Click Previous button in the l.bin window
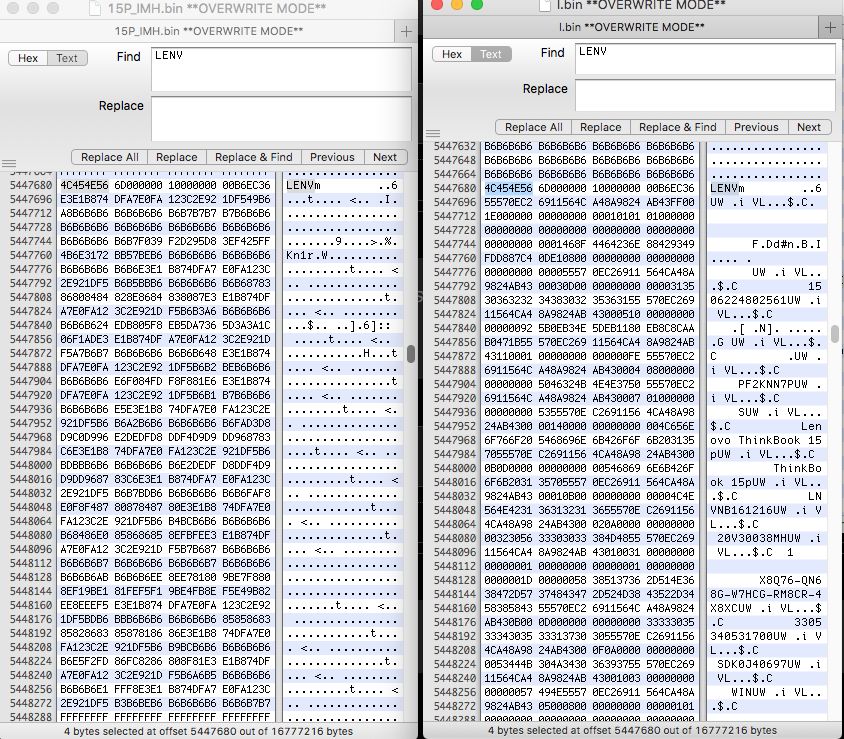This screenshot has height=739, width=844. click(756, 127)
